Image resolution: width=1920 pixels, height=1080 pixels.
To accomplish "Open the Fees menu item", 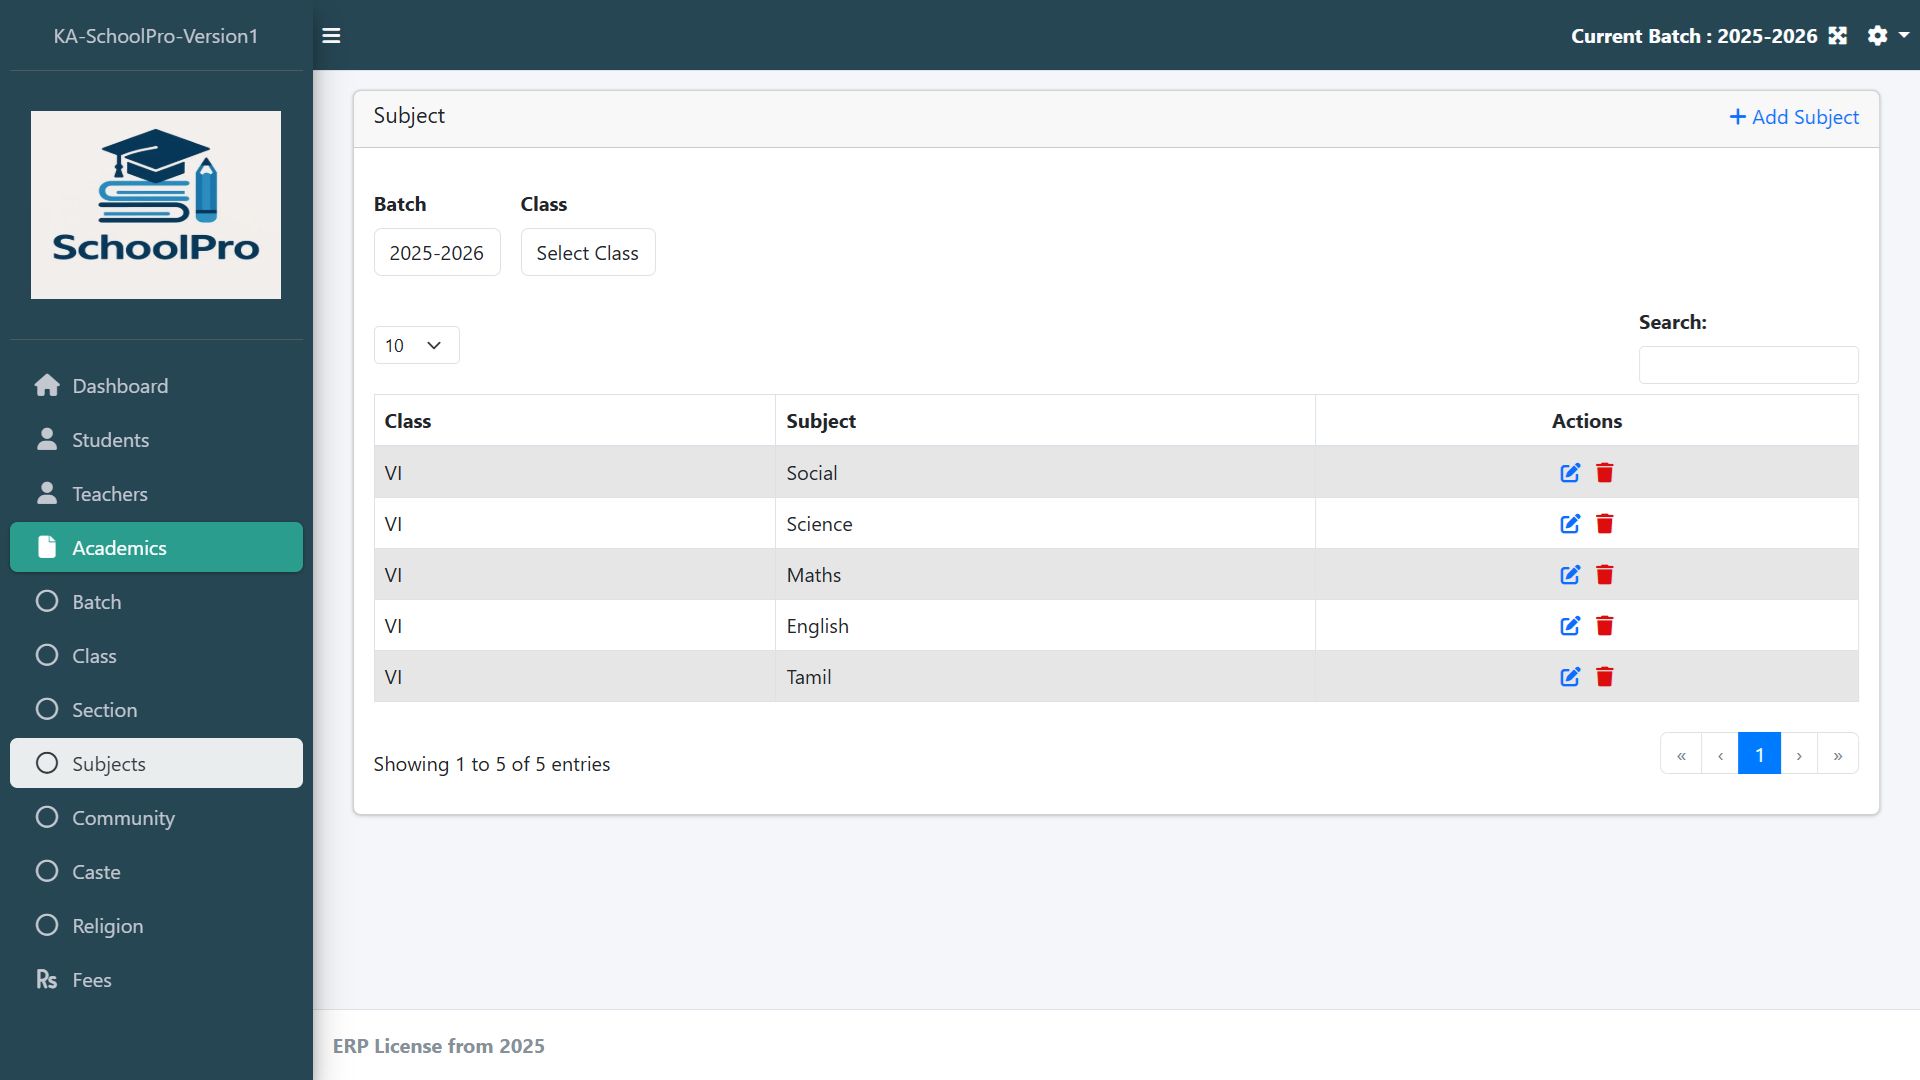I will pos(91,980).
